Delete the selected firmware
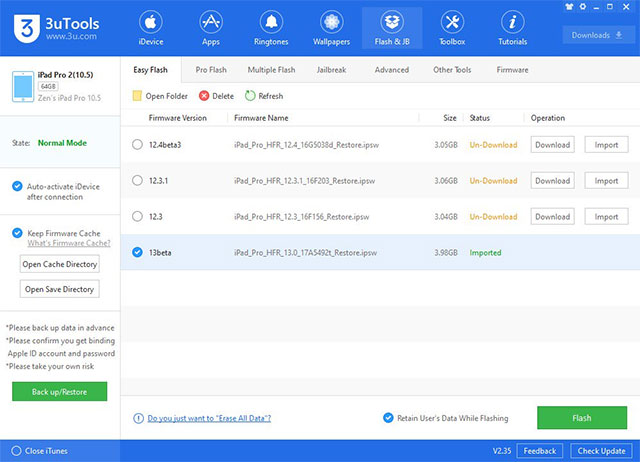Viewport: 640px width, 462px height. point(204,96)
